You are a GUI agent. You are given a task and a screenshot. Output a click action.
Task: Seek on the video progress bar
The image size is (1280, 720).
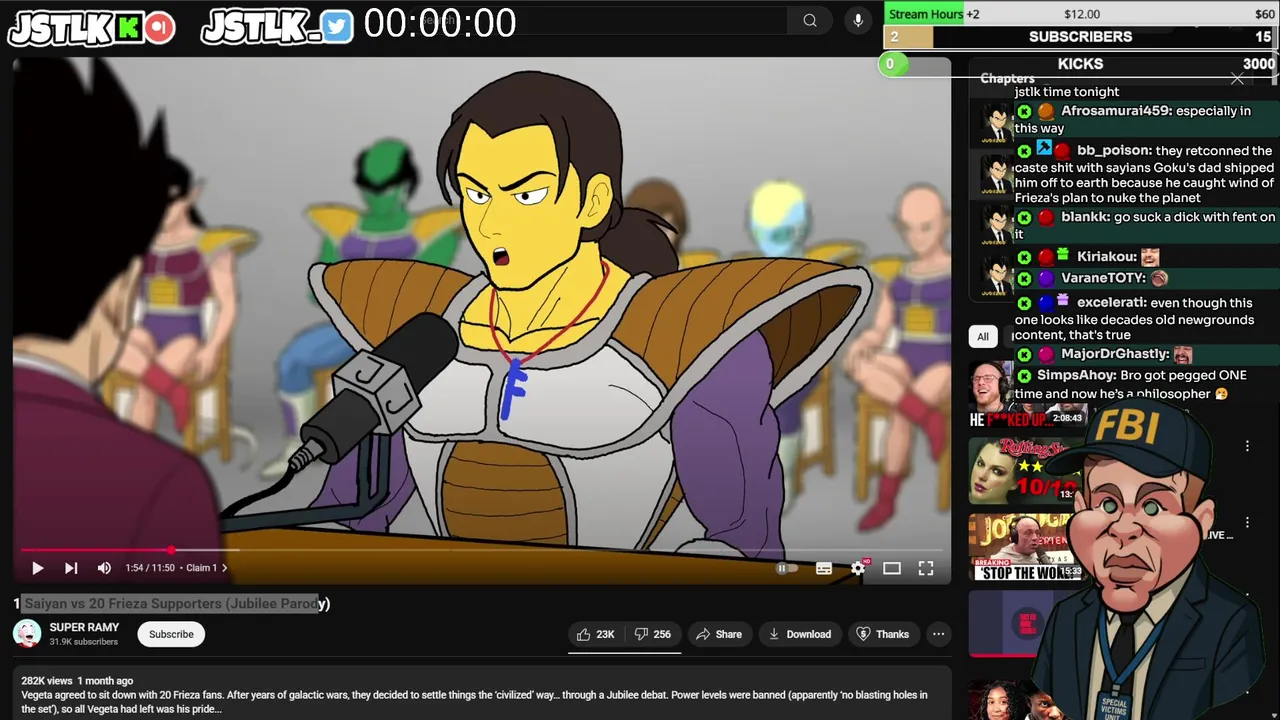click(x=480, y=550)
